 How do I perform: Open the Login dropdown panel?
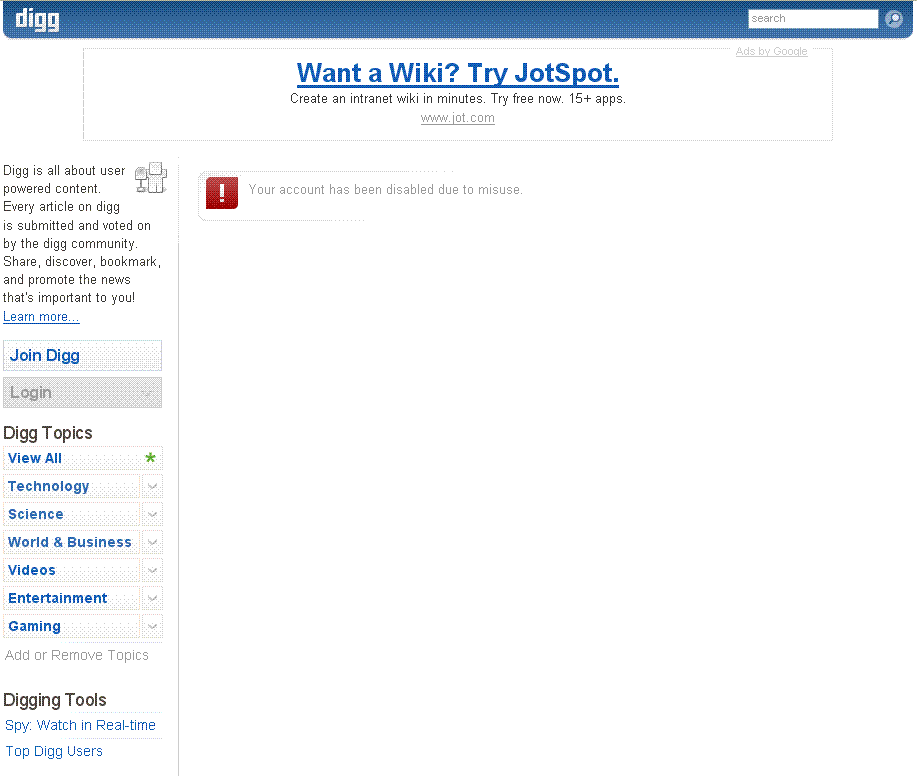(x=82, y=393)
